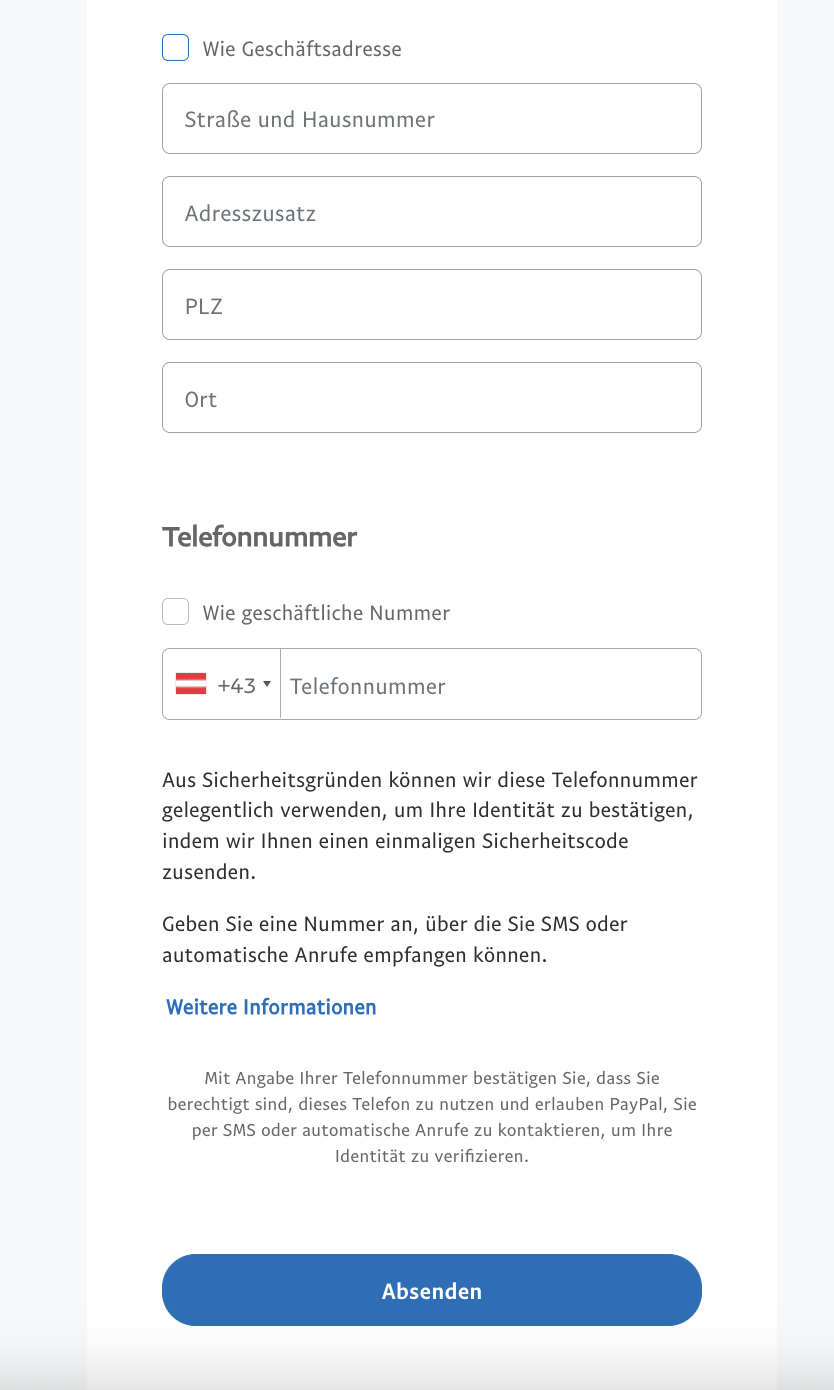Click the "Wie geschäftliche Nummer" label text
The width and height of the screenshot is (834, 1390).
326,613
